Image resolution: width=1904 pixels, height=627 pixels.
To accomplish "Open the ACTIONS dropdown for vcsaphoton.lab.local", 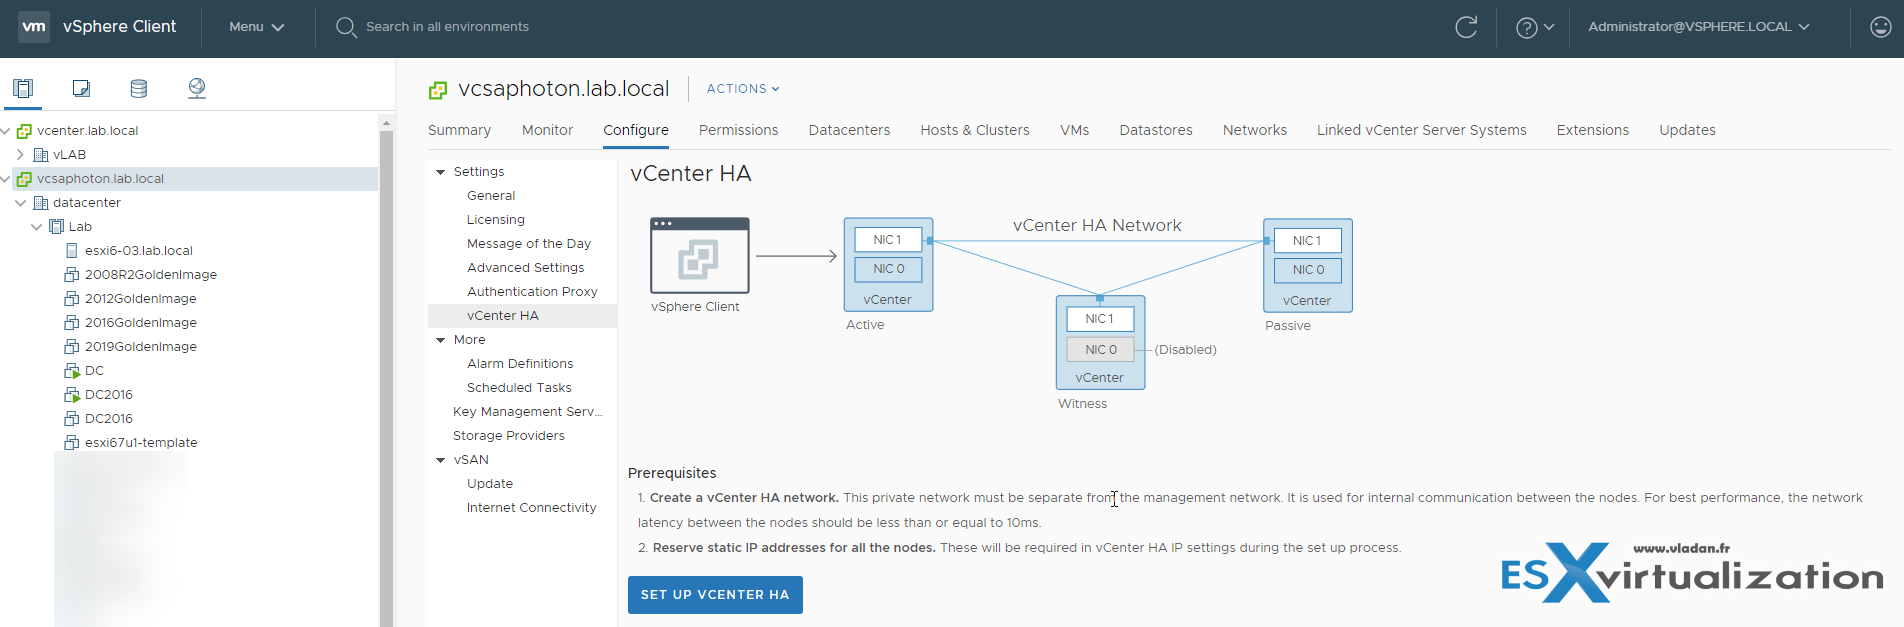I will click(742, 89).
